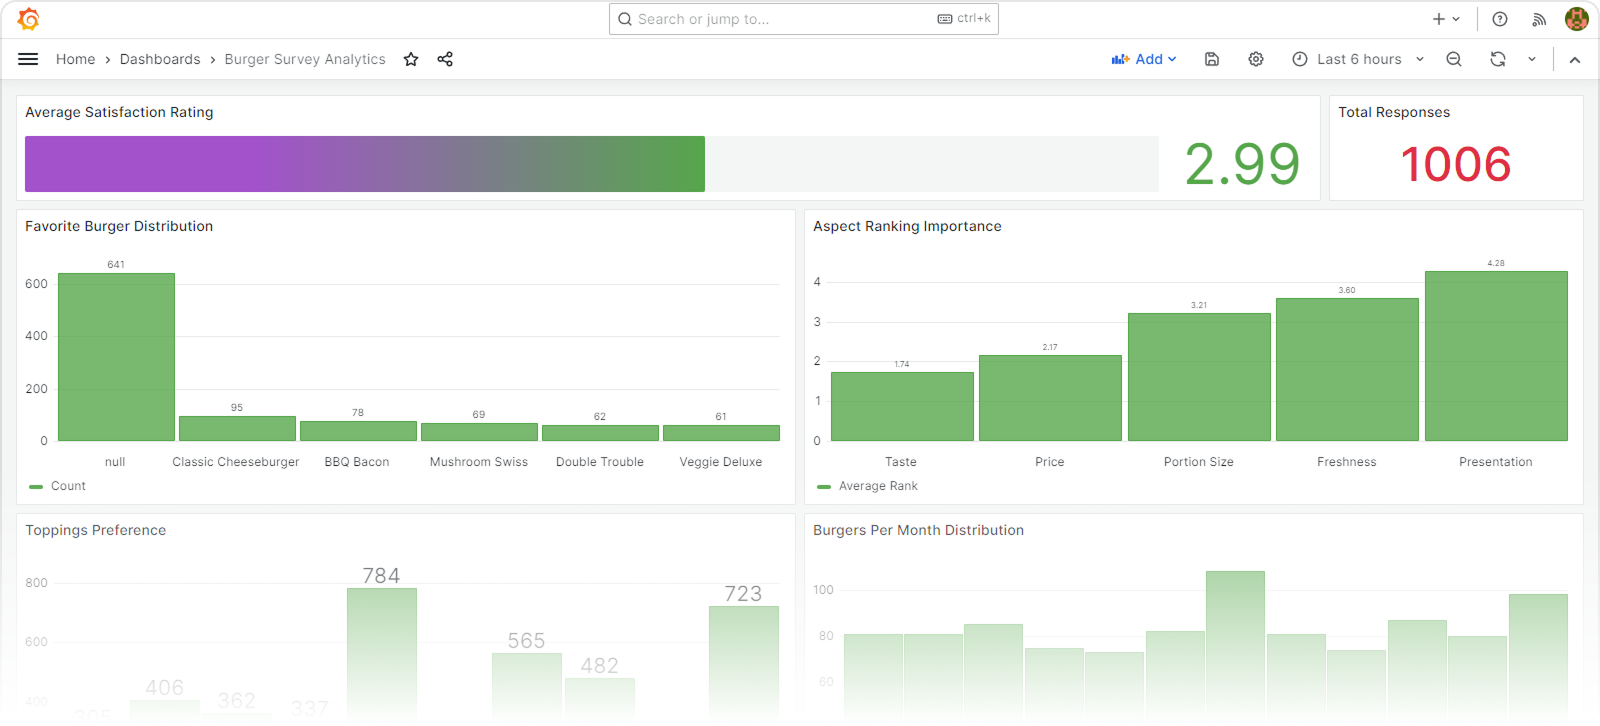Image resolution: width=1600 pixels, height=726 pixels.
Task: Navigate to Home breadcrumb
Action: (x=75, y=59)
